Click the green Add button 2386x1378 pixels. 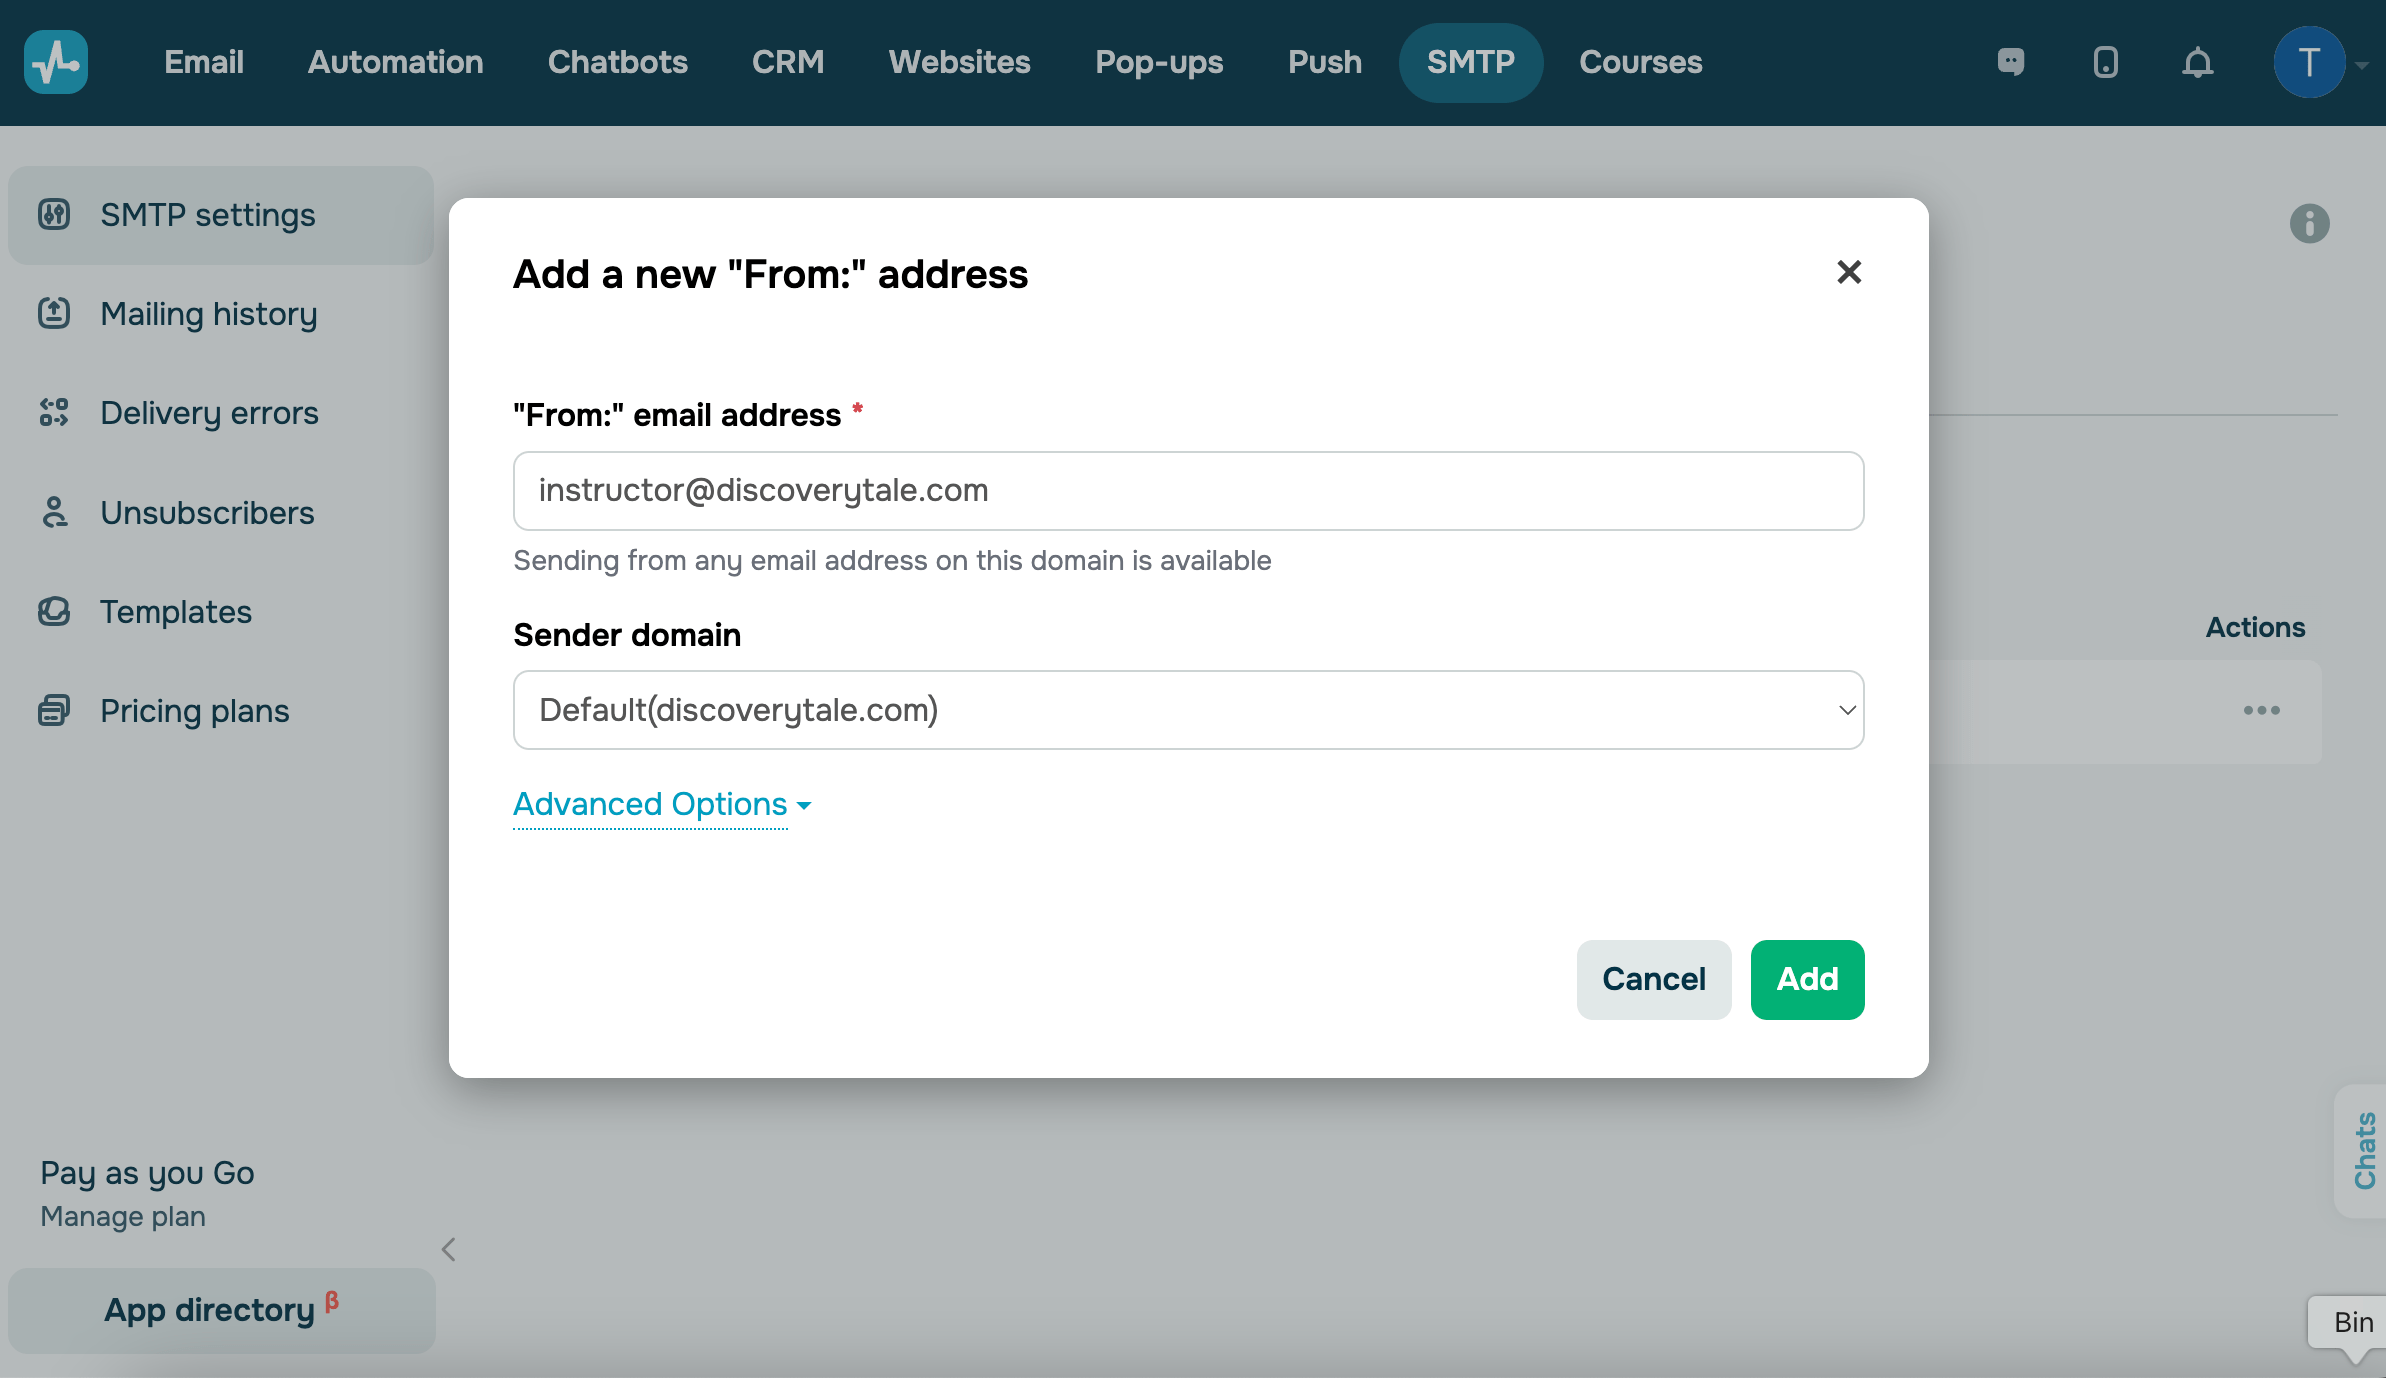[x=1807, y=979]
